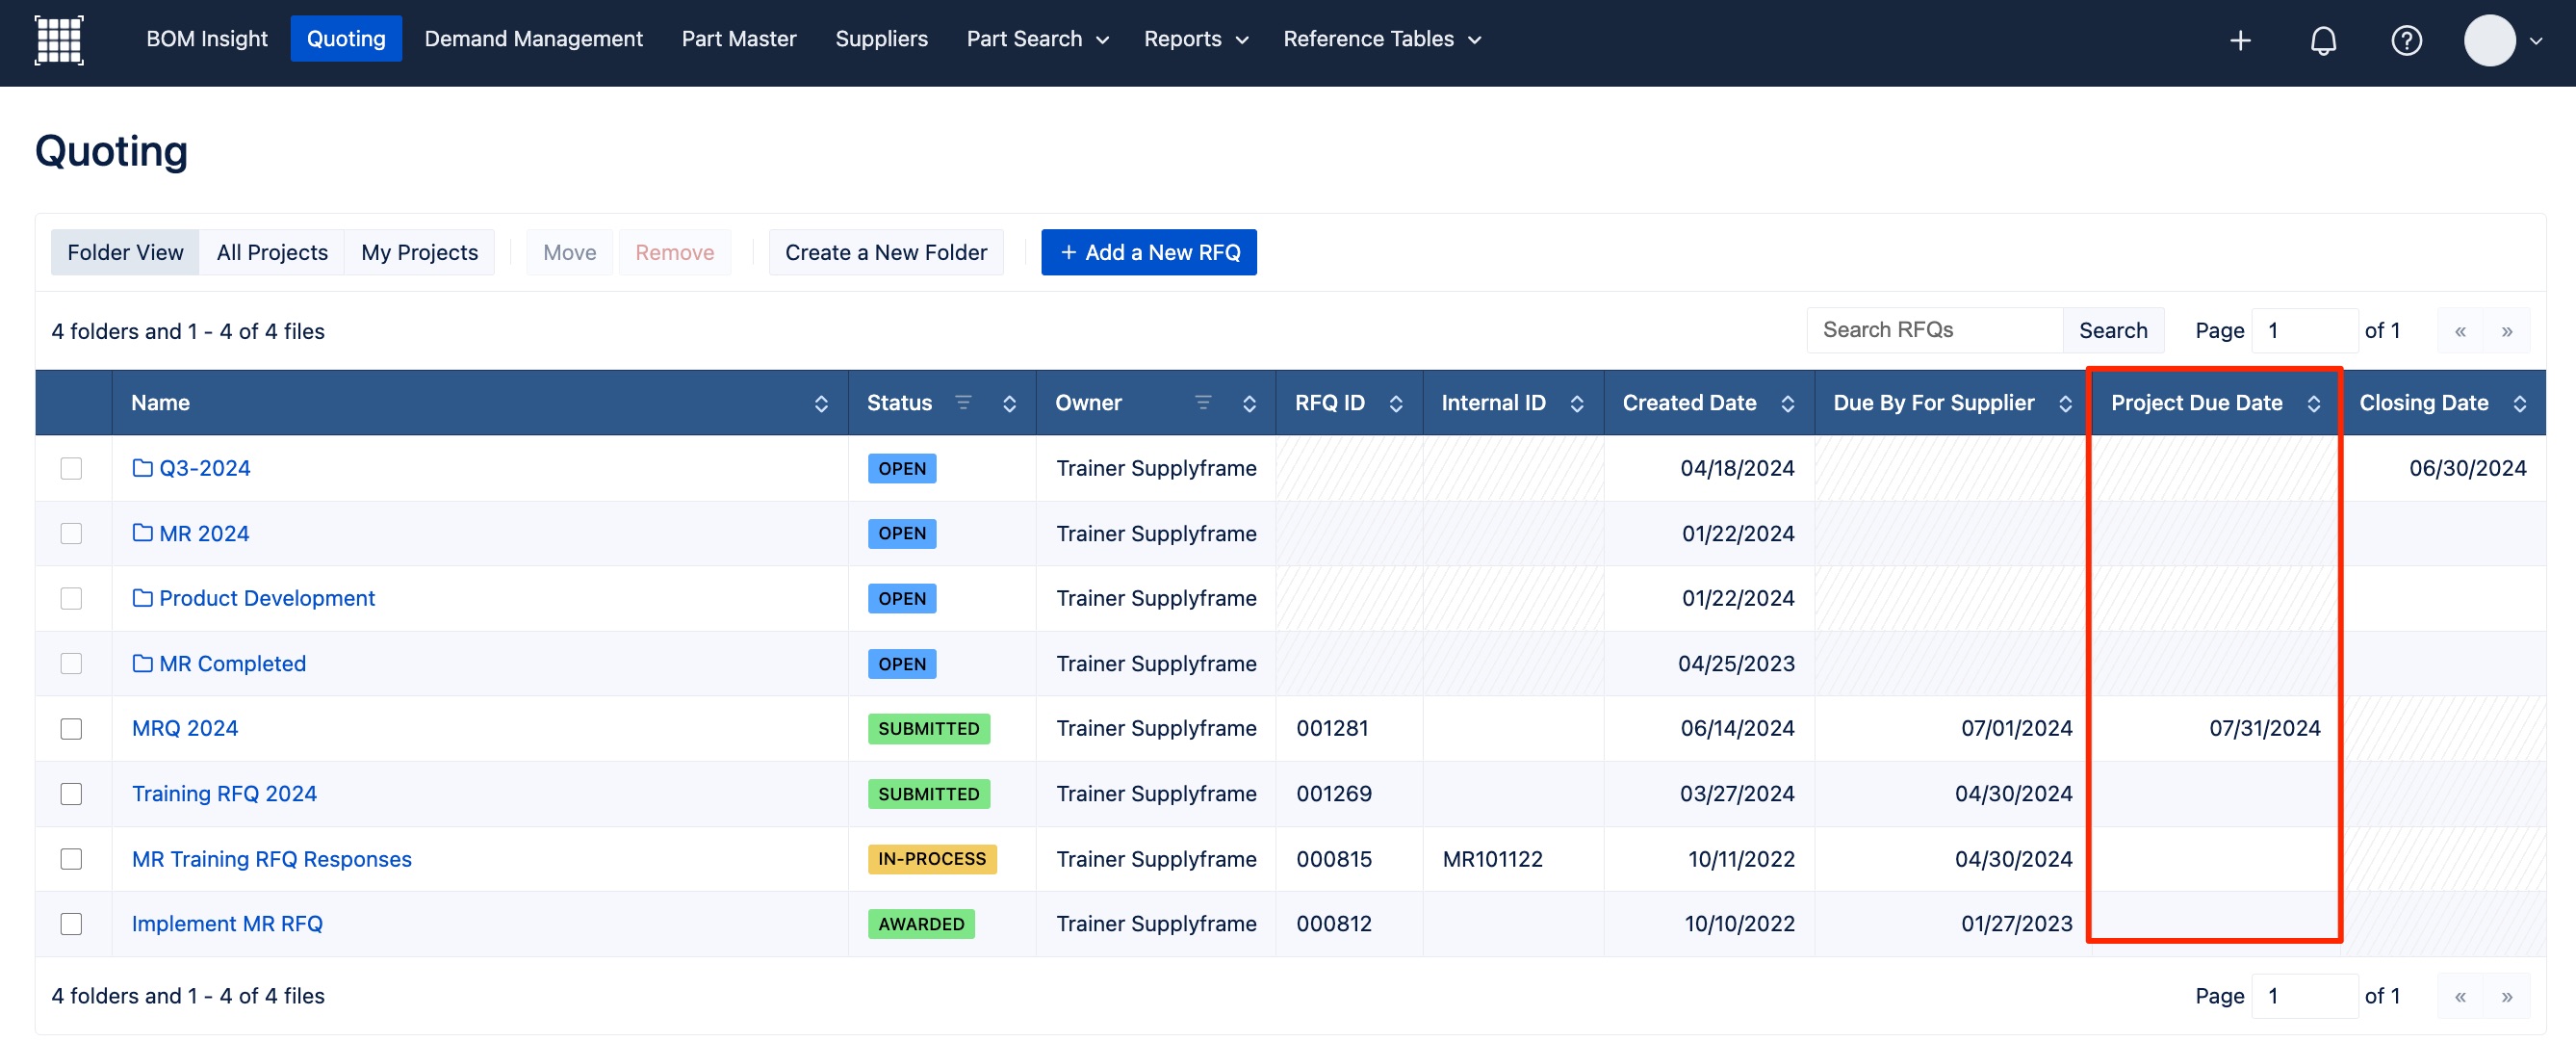Click the plus icon in top bar
2576x1042 pixels.
click(x=2240, y=40)
